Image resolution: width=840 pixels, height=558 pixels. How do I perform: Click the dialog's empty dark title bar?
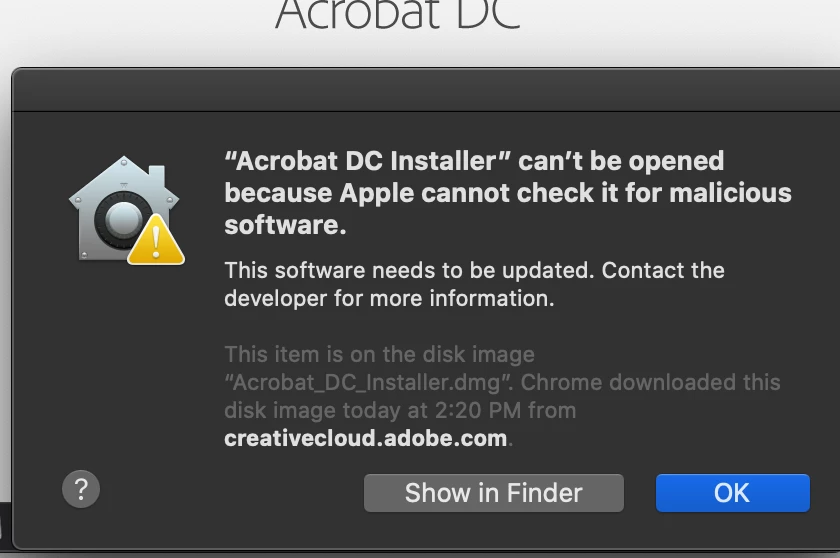(426, 90)
